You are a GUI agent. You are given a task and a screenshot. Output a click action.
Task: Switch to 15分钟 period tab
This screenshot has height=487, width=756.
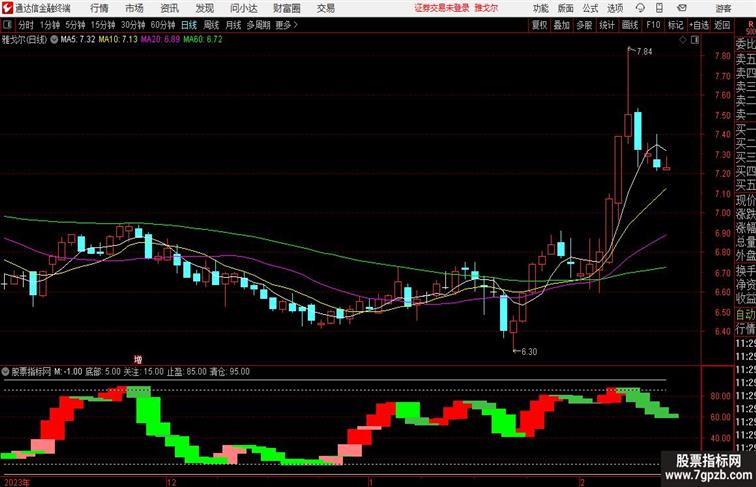pyautogui.click(x=103, y=25)
